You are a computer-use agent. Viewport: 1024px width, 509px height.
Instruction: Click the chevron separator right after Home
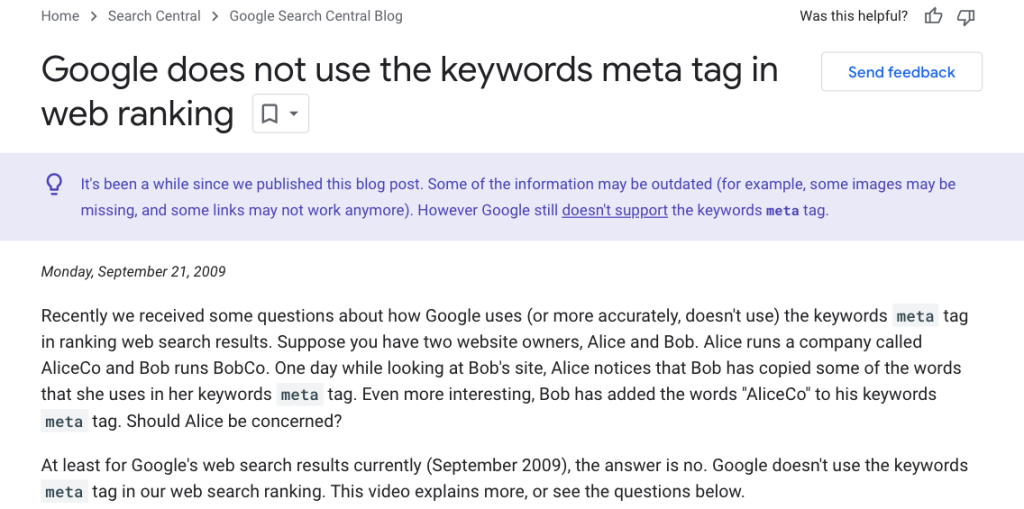click(93, 16)
